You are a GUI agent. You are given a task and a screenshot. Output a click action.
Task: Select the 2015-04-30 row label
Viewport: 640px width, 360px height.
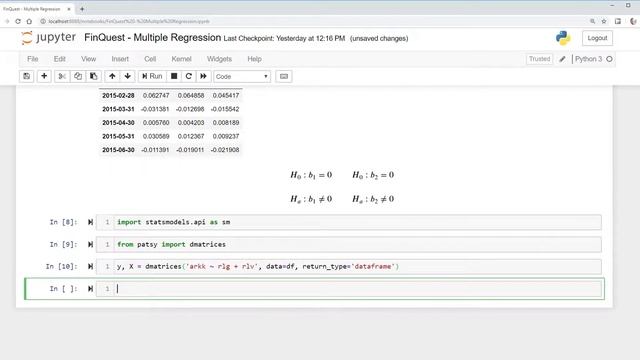[118, 122]
